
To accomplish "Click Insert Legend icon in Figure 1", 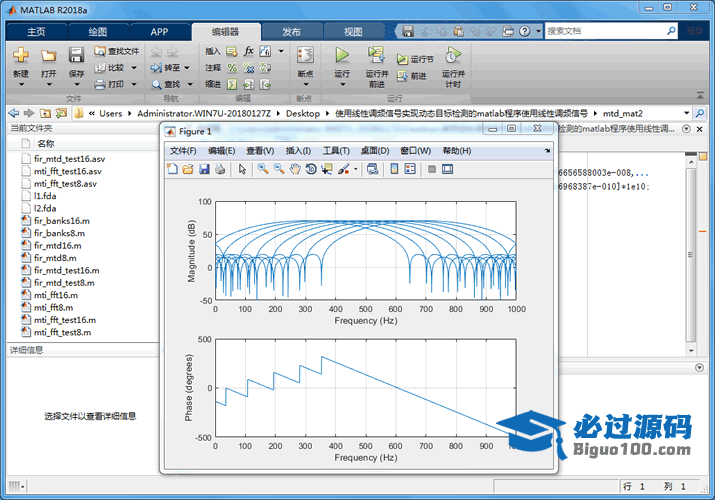I will pyautogui.click(x=410, y=169).
